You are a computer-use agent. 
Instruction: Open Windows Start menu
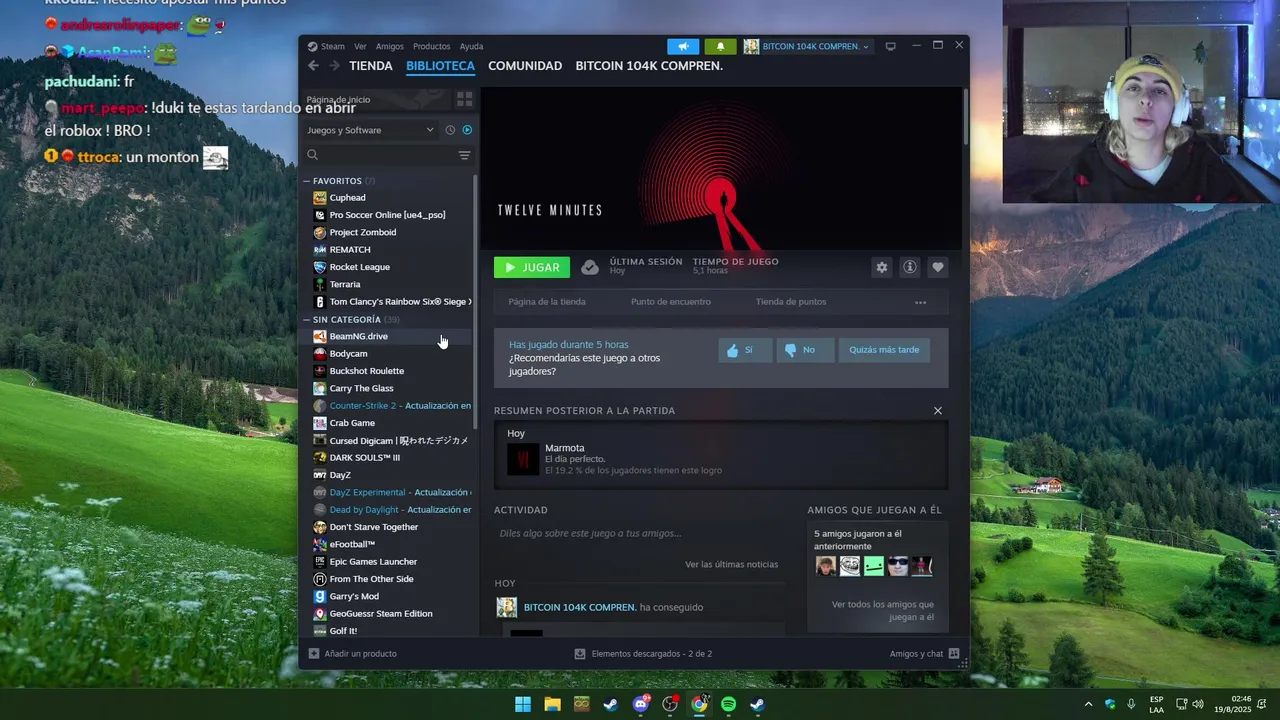tap(523, 704)
